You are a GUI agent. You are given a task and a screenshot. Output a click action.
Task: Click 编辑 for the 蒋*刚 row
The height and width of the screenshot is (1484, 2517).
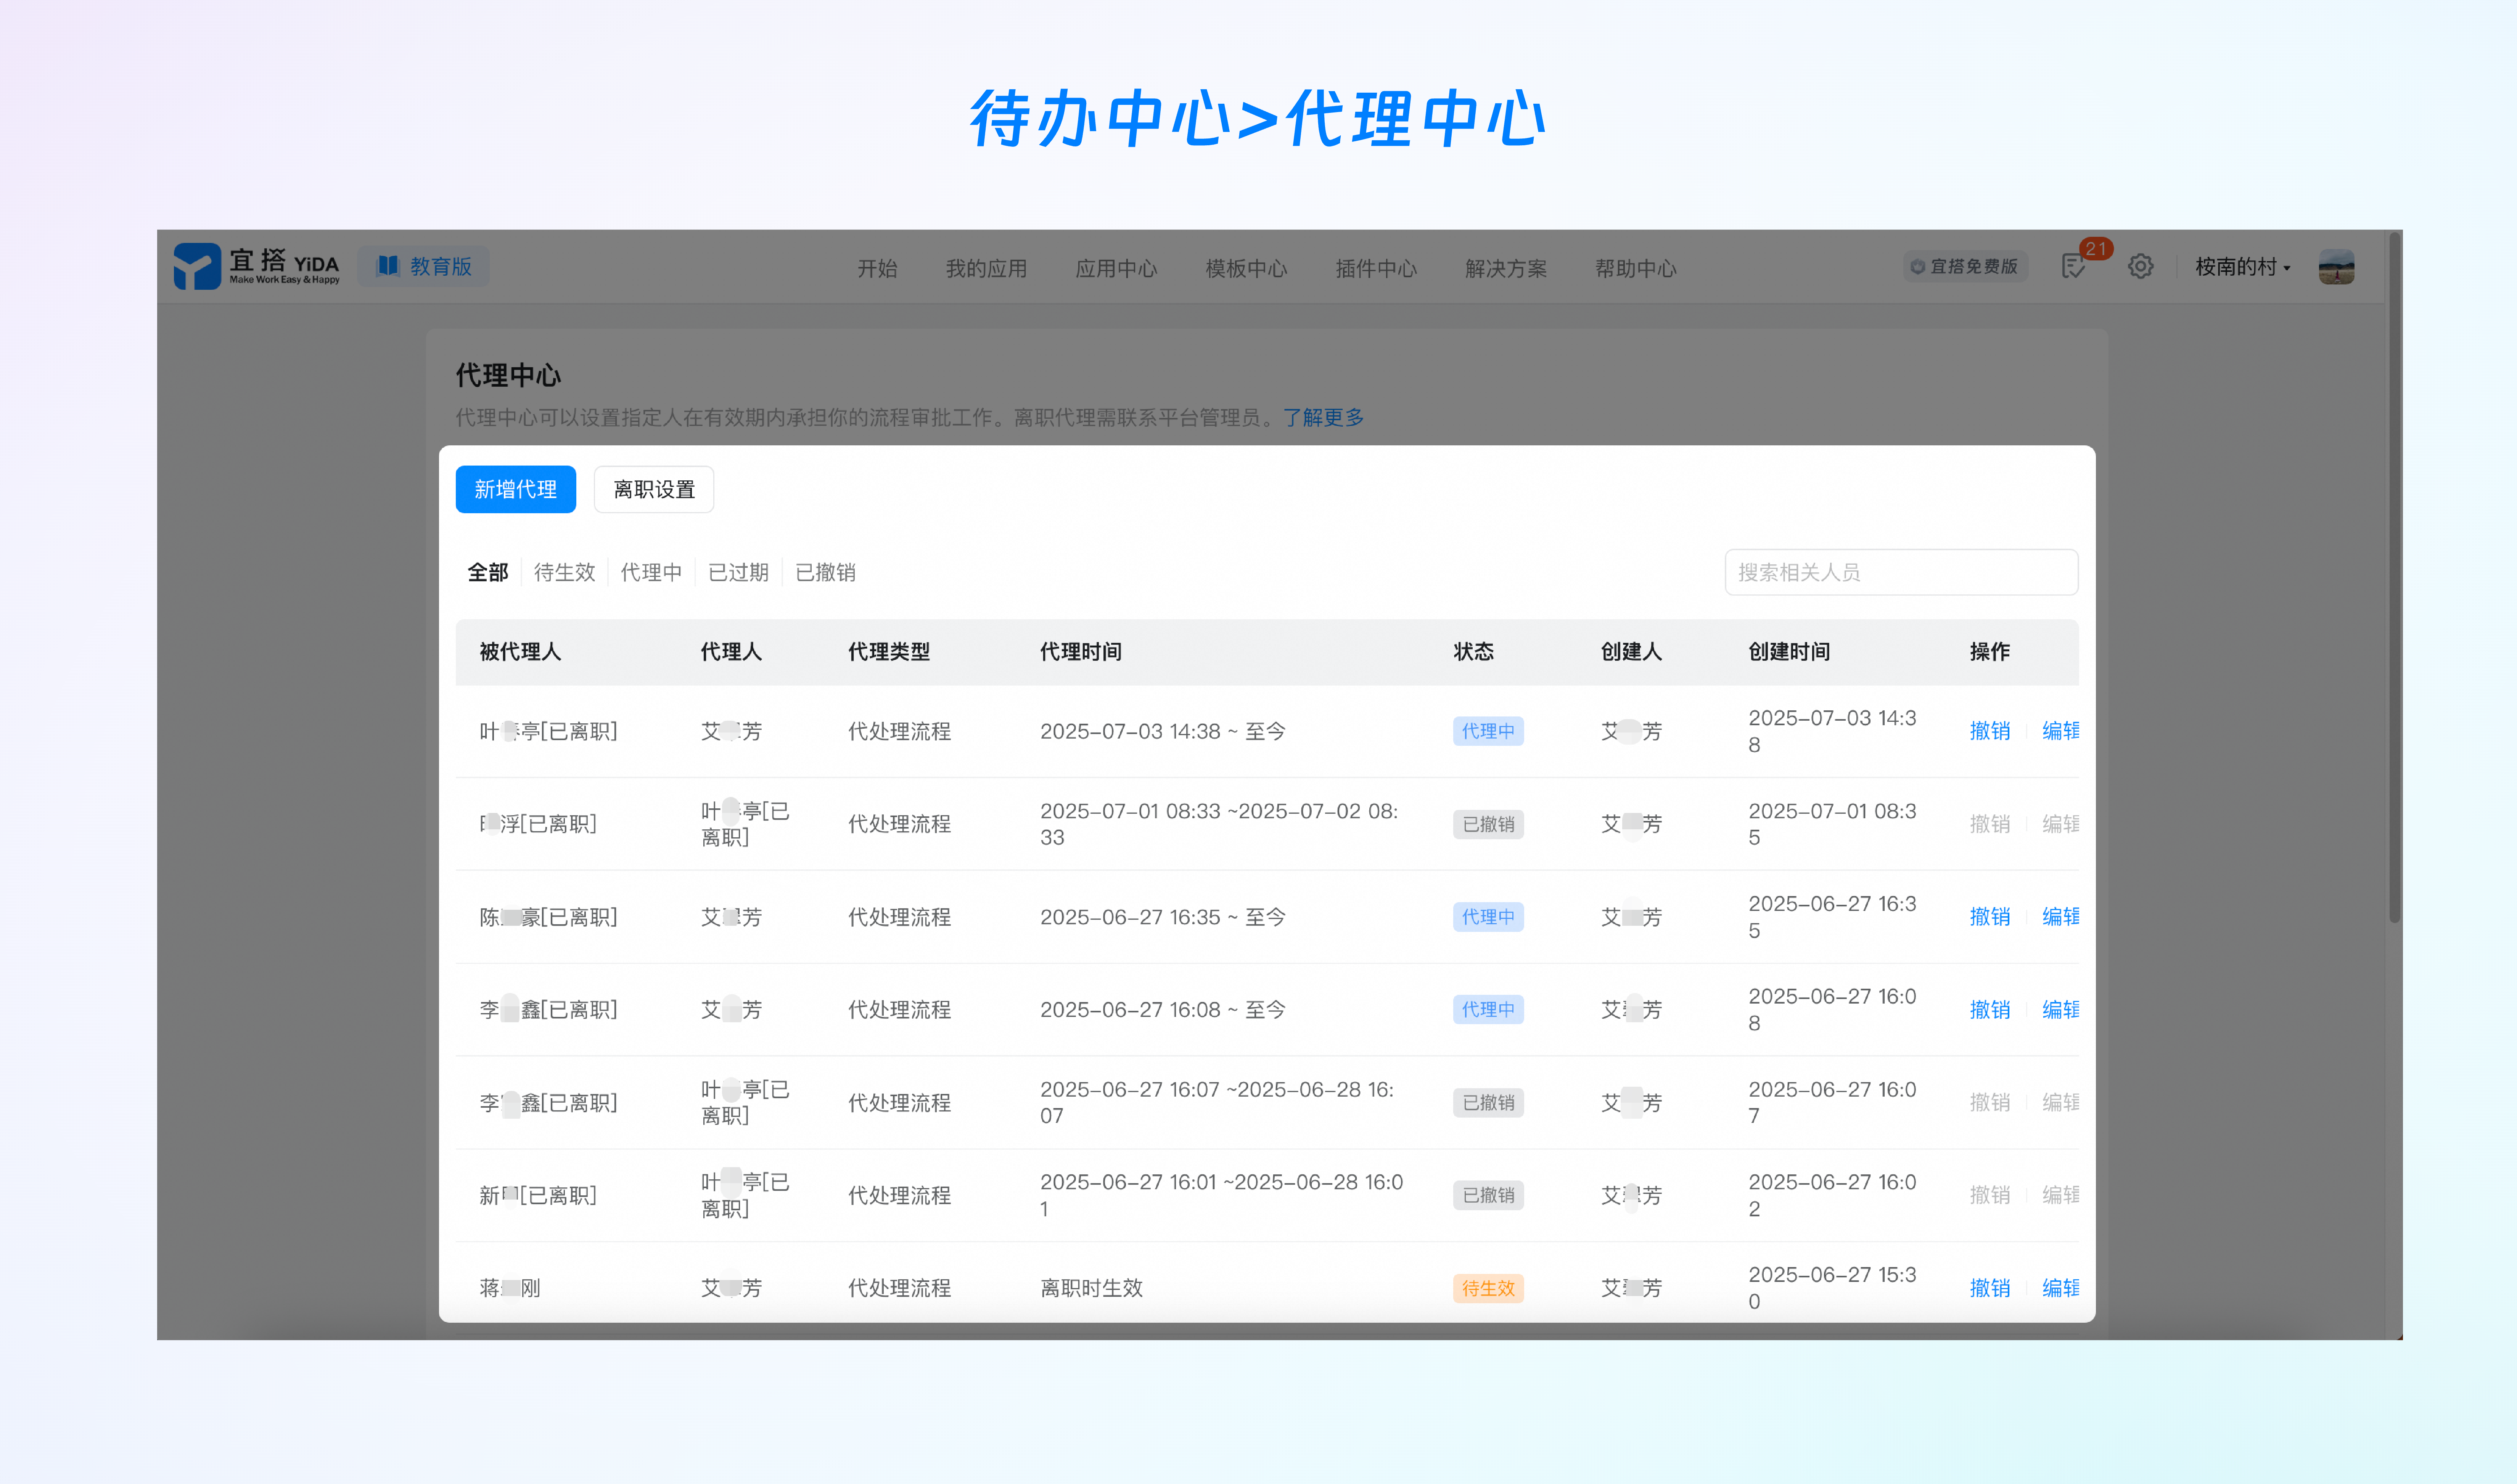(2060, 1288)
